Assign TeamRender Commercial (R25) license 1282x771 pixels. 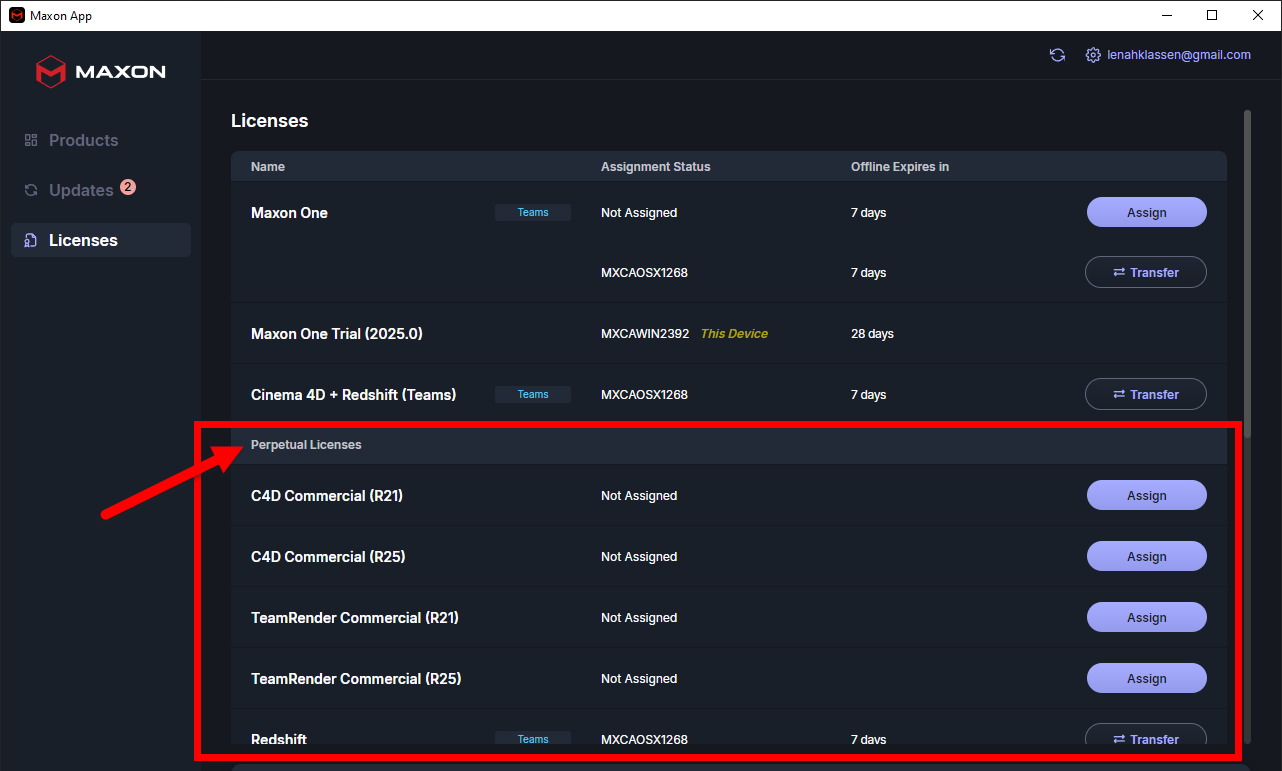pyautogui.click(x=1146, y=678)
